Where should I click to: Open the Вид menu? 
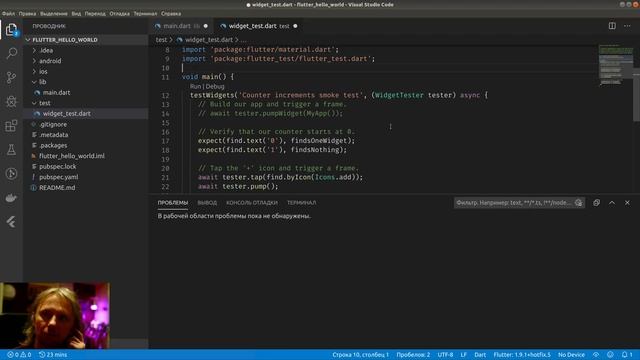click(x=76, y=13)
